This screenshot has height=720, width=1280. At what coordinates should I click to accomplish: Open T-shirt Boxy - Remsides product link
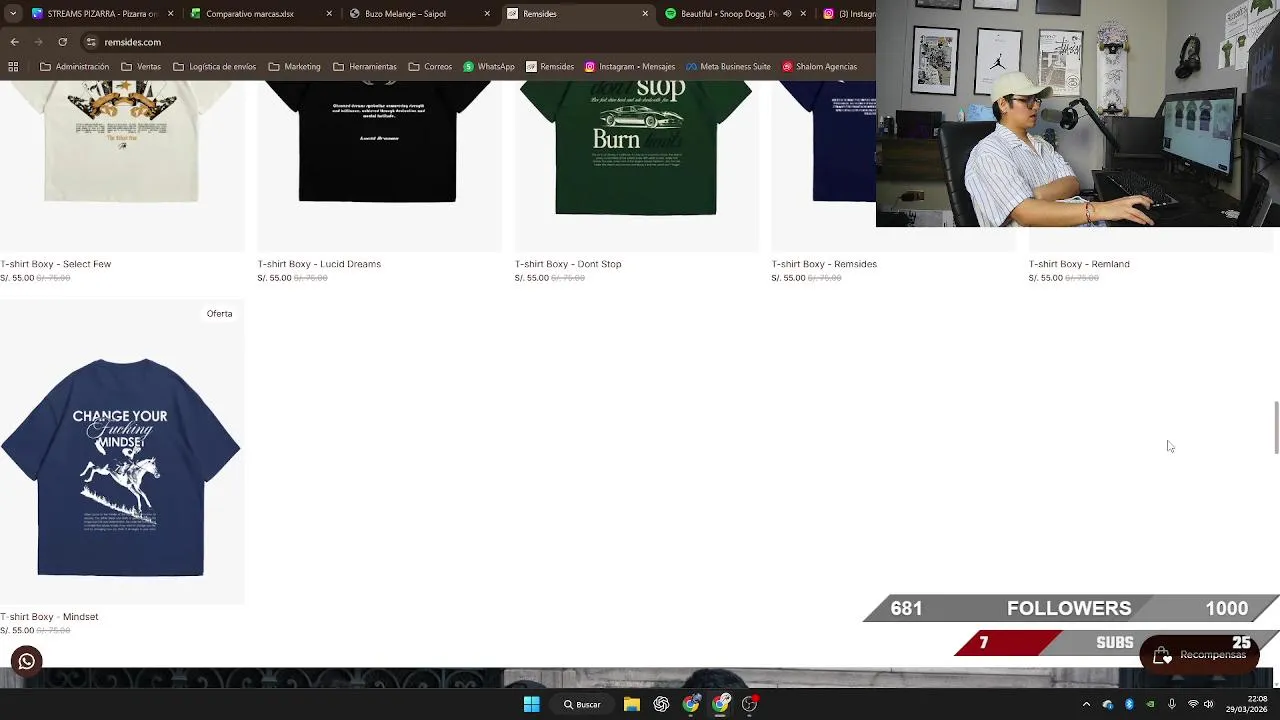[x=824, y=264]
